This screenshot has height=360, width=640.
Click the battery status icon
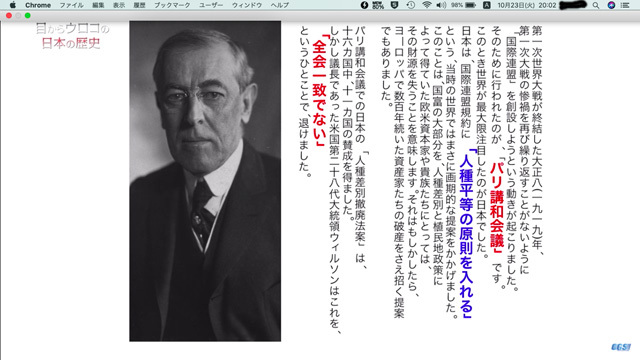[x=471, y=5]
